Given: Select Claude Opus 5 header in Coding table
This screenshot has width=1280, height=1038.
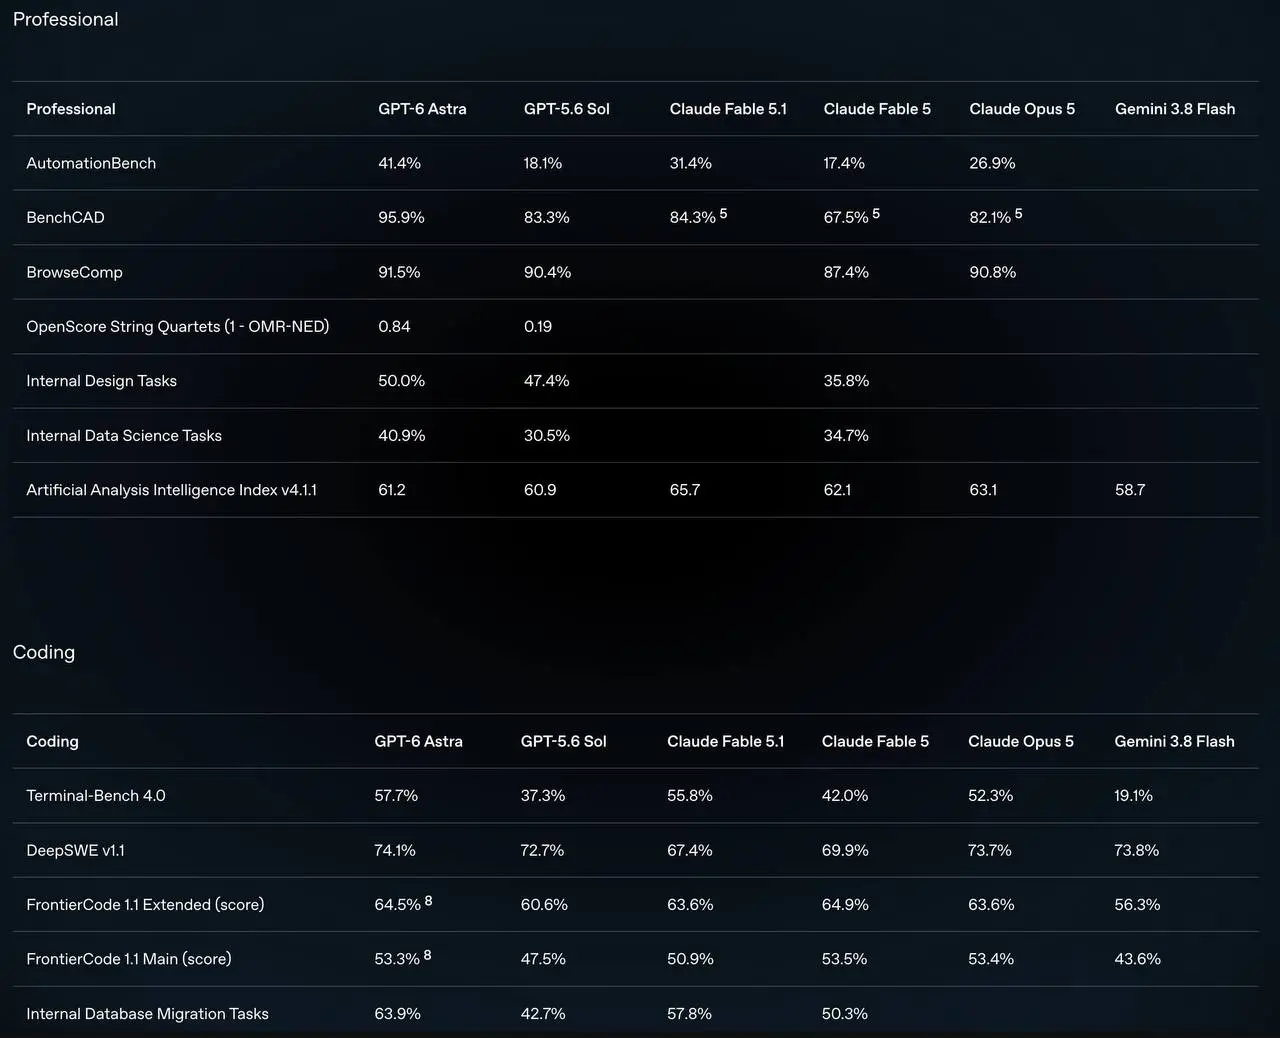Looking at the screenshot, I should 1020,742.
